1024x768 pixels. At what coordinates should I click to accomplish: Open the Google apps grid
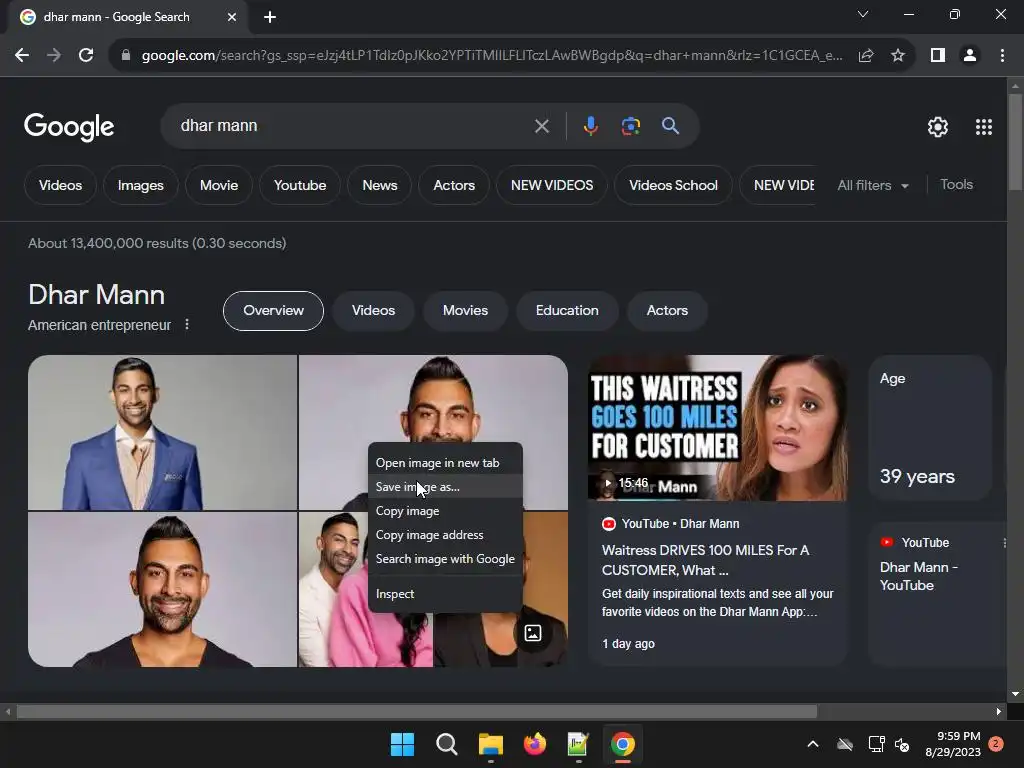click(x=984, y=127)
